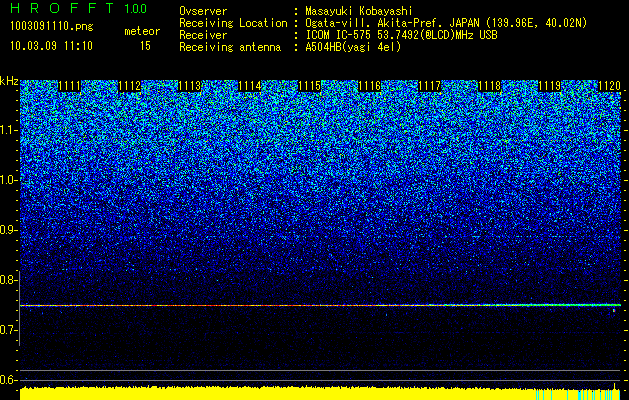Select the file name 1003091110.png
The image size is (629, 400).
click(x=52, y=27)
